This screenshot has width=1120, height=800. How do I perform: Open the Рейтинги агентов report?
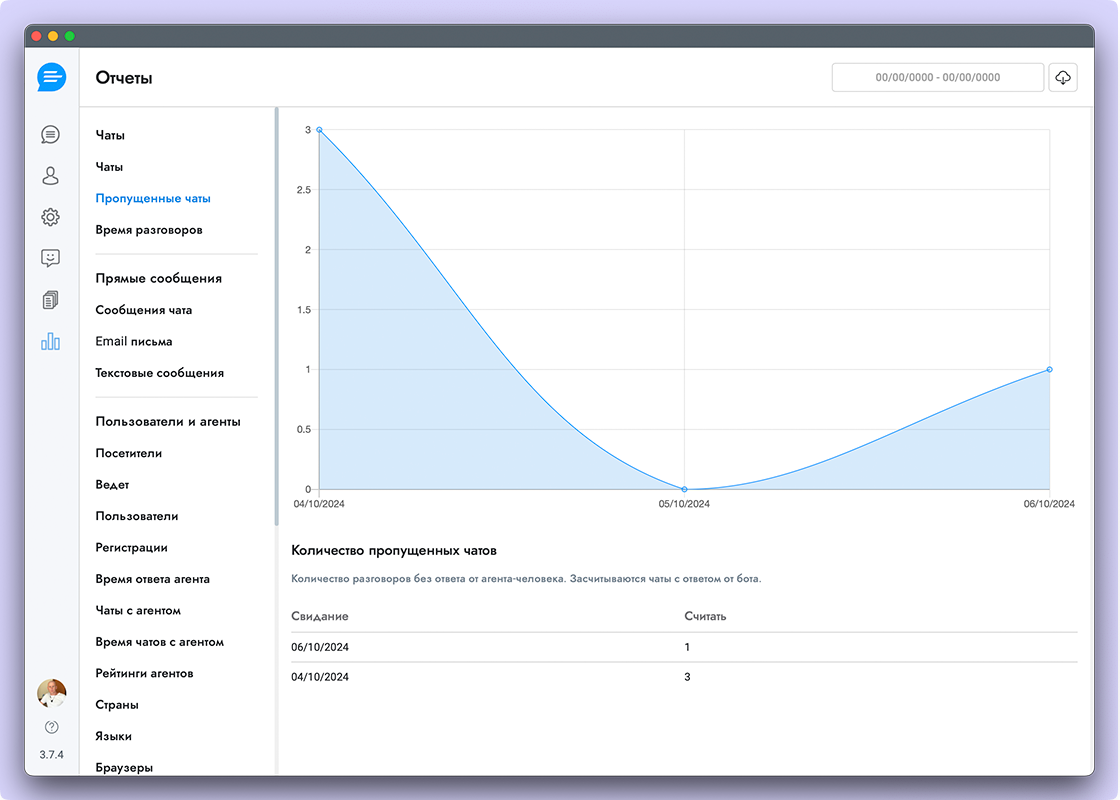click(x=145, y=674)
